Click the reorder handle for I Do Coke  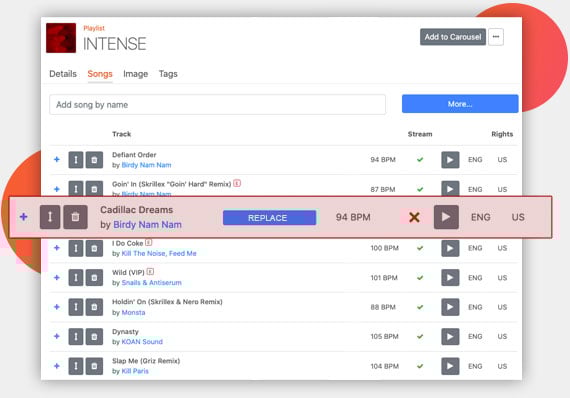coord(76,248)
